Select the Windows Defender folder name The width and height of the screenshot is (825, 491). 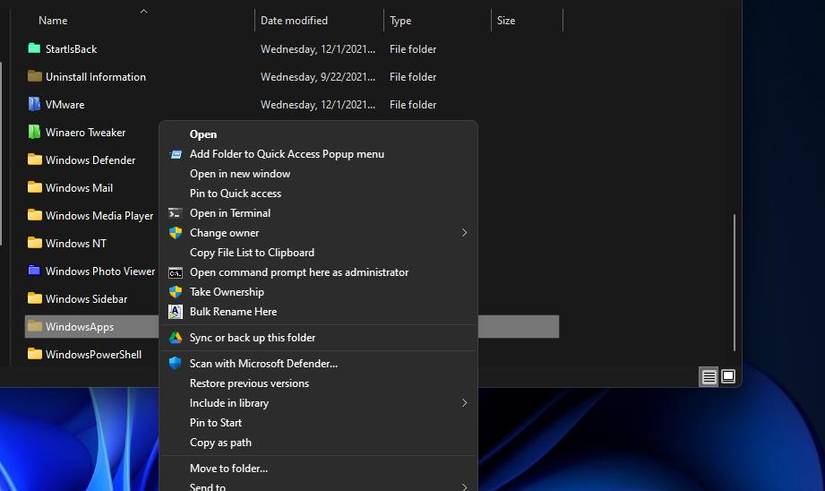[90, 160]
